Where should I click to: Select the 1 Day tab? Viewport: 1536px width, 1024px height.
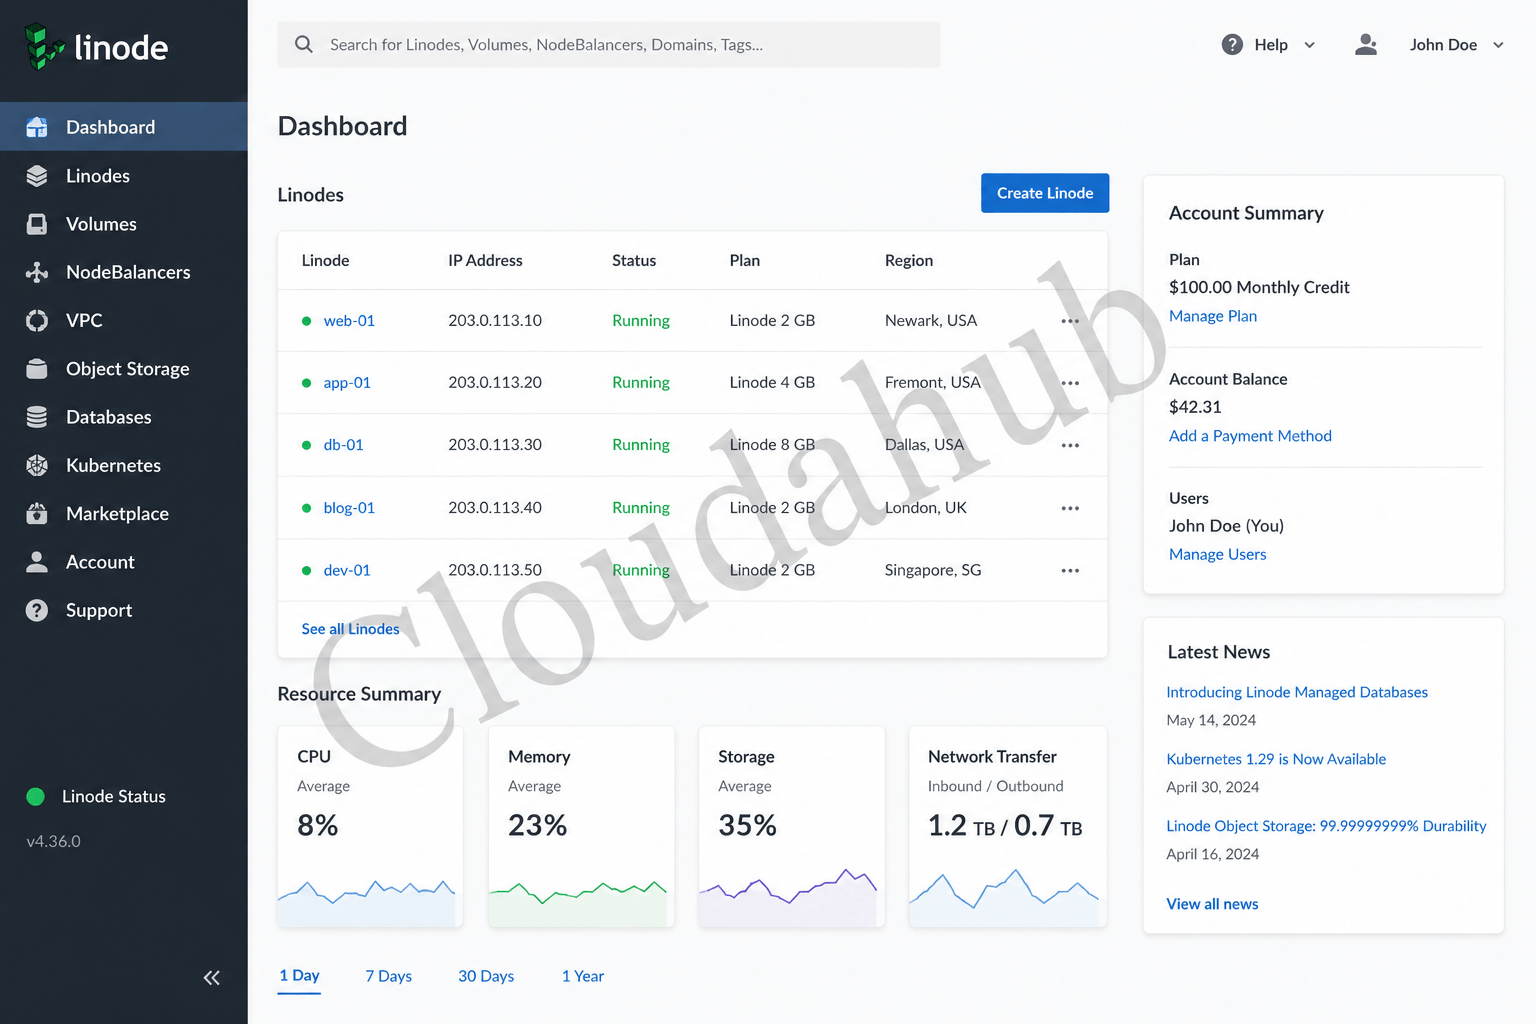[x=299, y=976]
